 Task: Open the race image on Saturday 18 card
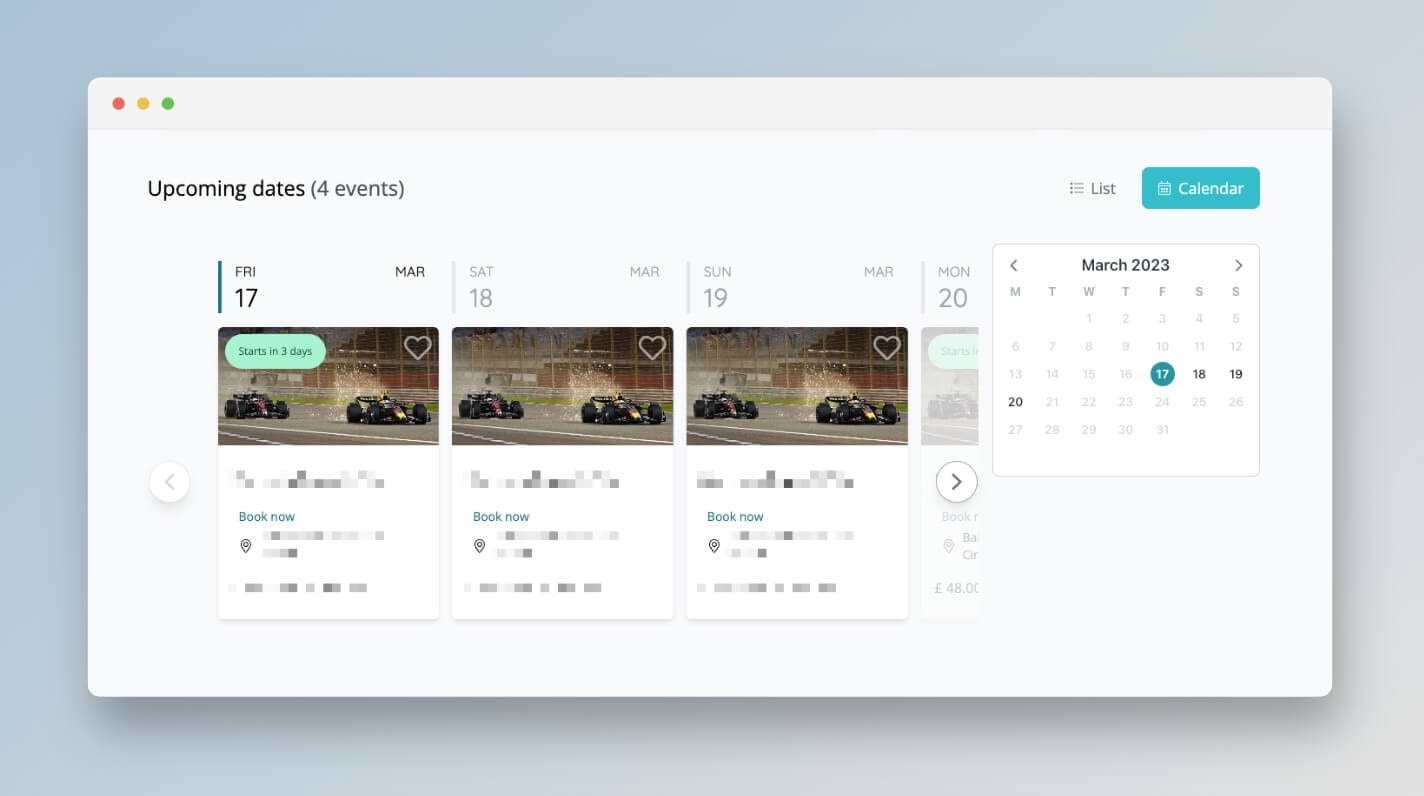click(x=563, y=386)
